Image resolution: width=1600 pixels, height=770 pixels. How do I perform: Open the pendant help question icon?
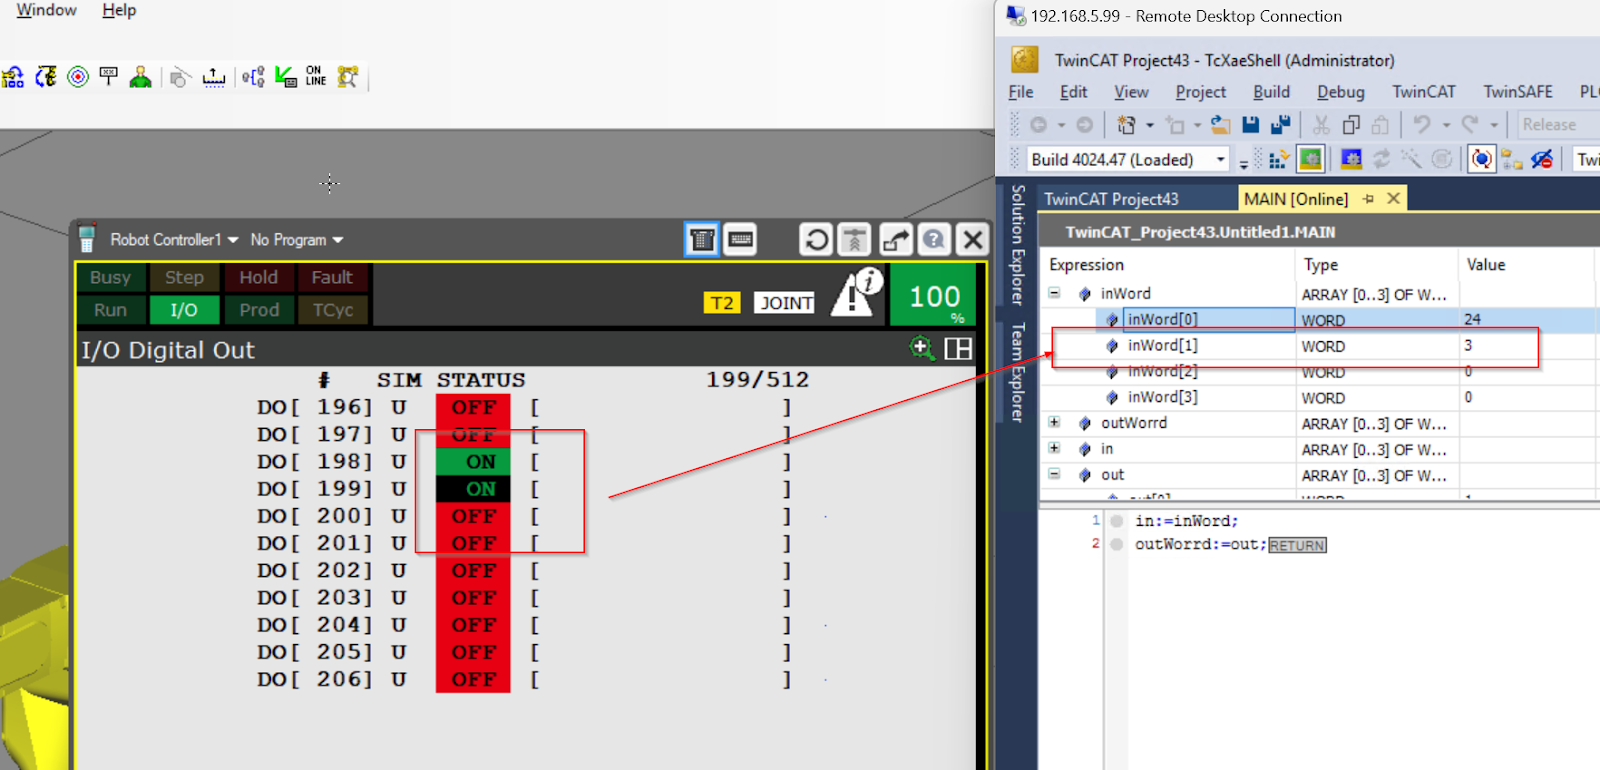coord(934,240)
